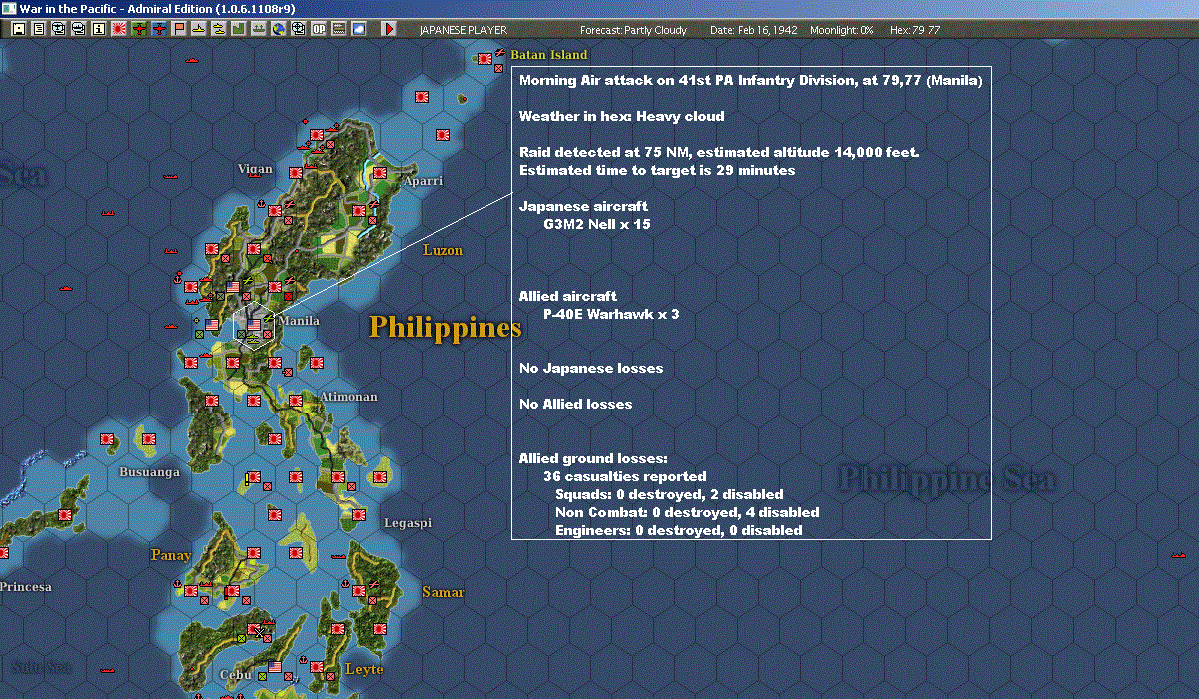Screen dimensions: 1199x699
Task: Click the Panay island label
Action: [x=171, y=555]
